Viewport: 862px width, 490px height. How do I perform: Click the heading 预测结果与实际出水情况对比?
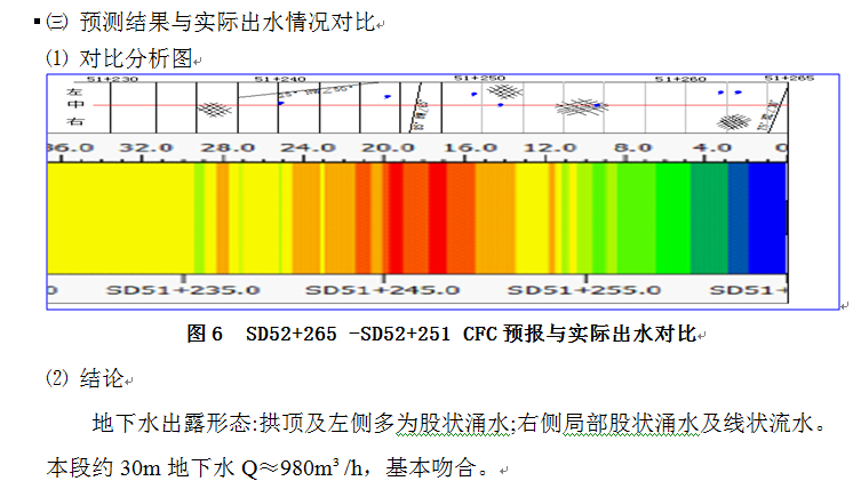(228, 23)
